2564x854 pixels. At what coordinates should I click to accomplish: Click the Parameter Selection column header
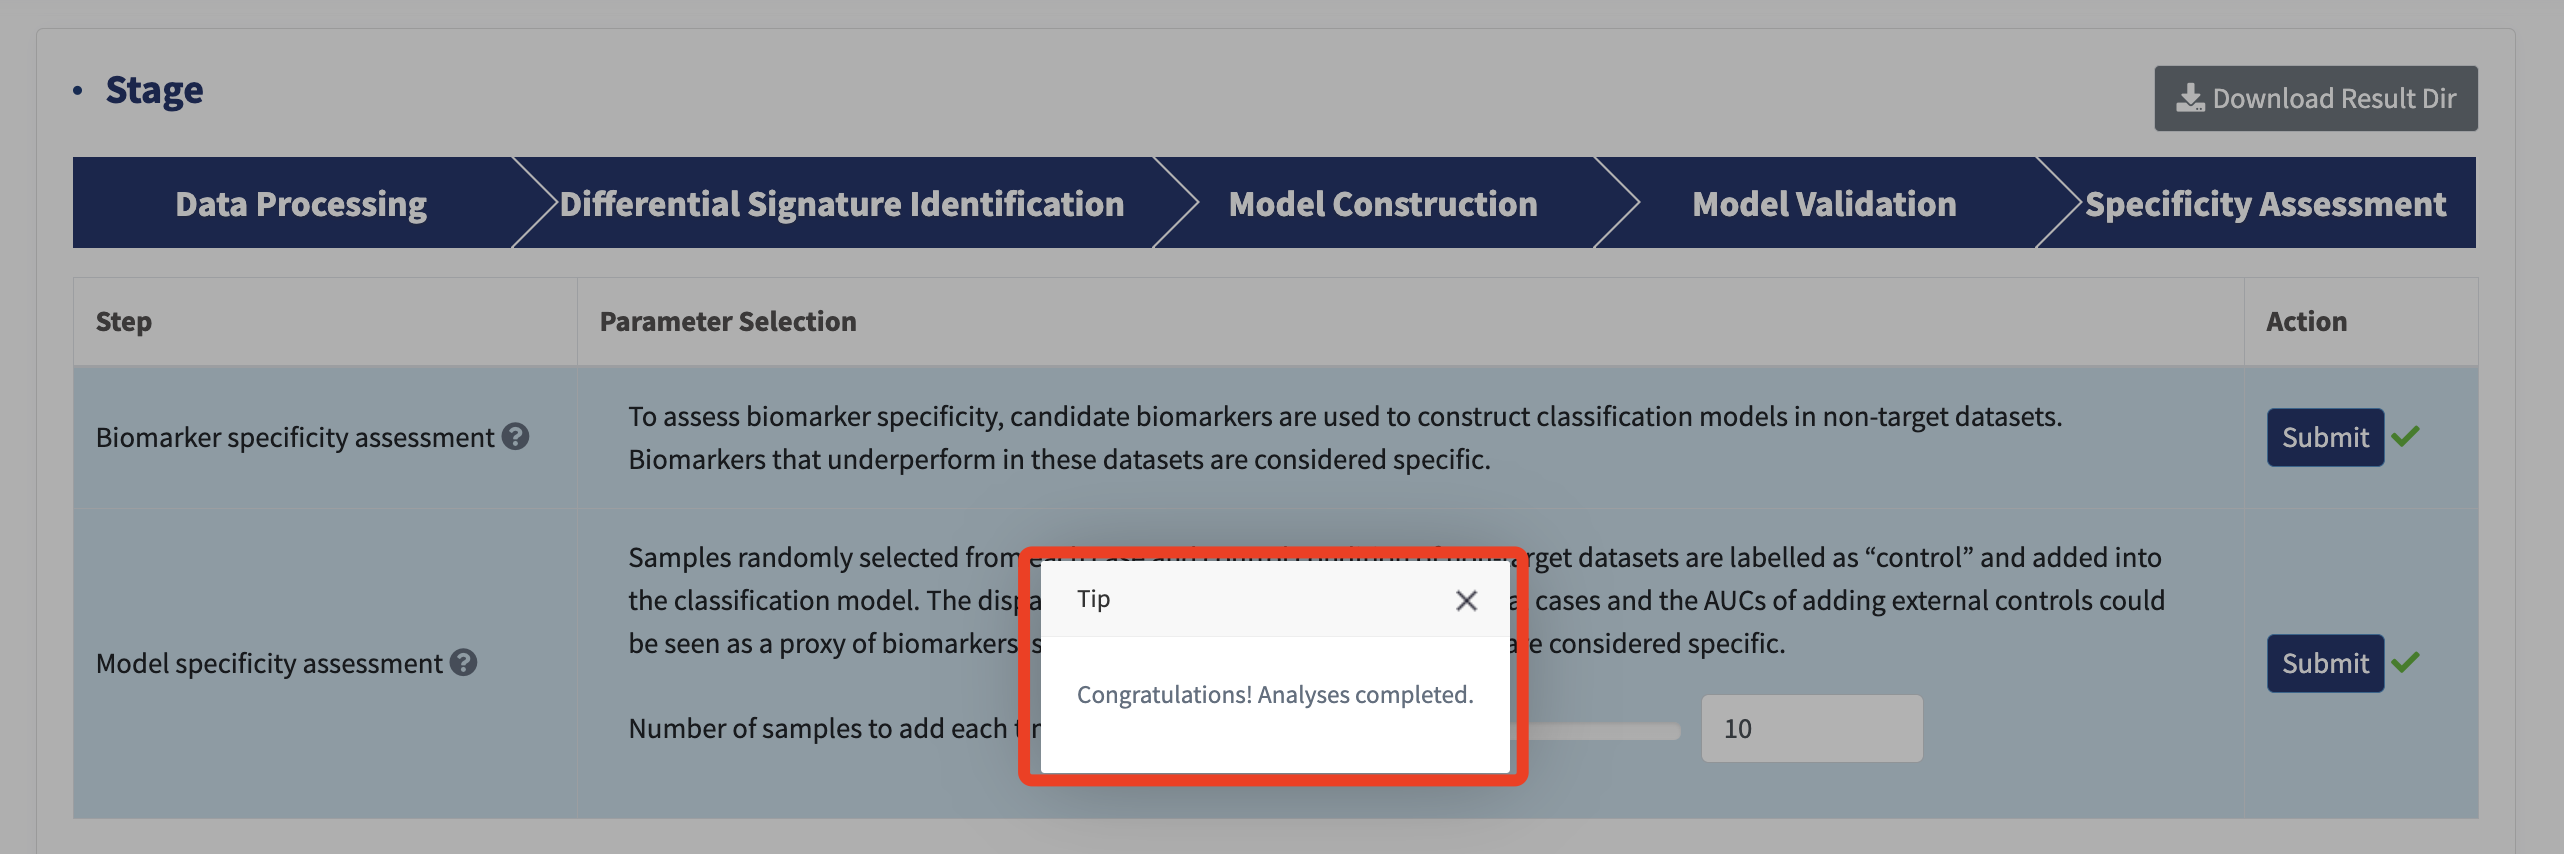pyautogui.click(x=728, y=321)
